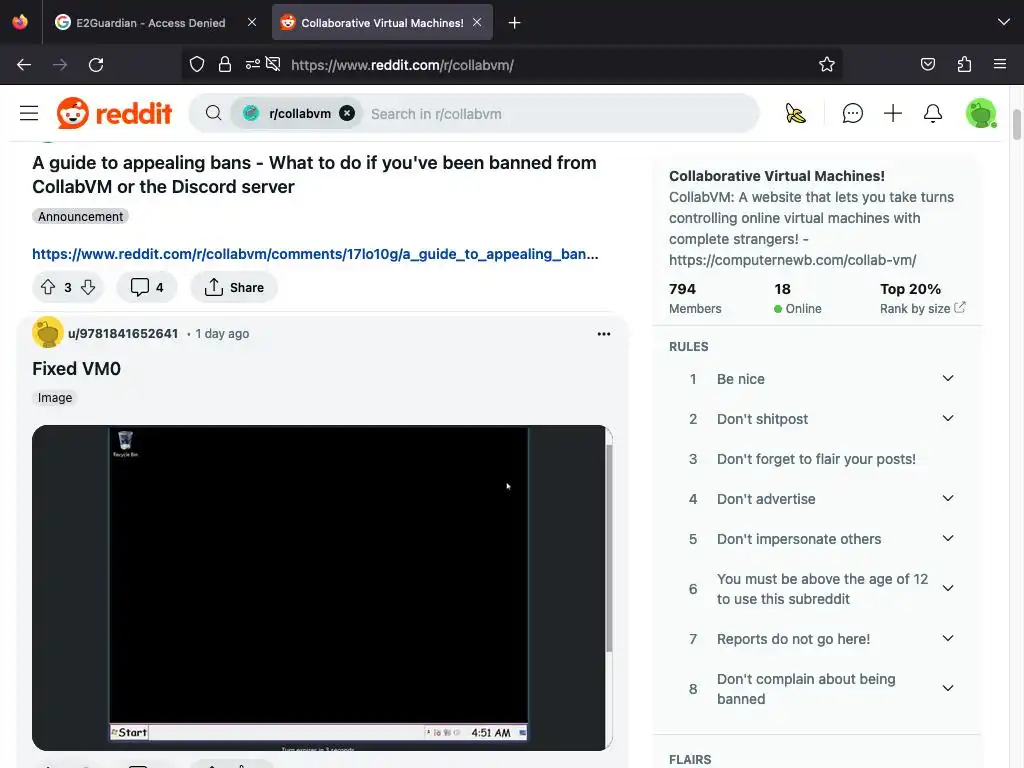Viewport: 1024px width, 768px height.
Task: Open browser extensions puzzle icon
Action: [x=964, y=65]
